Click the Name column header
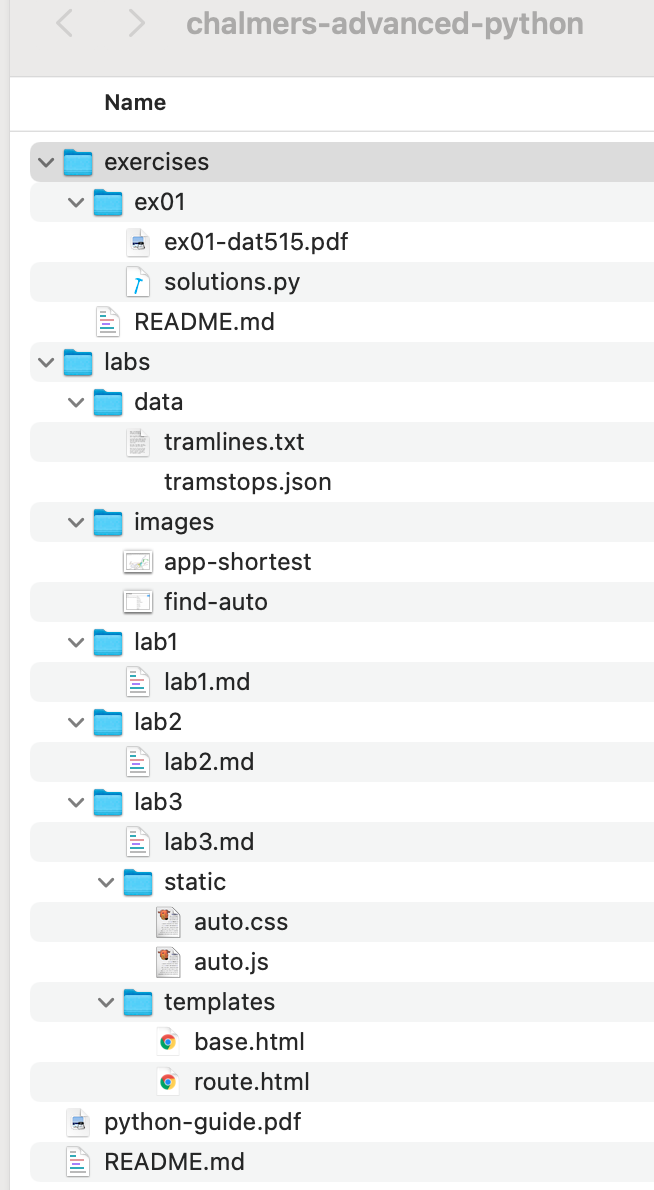Screen dimensions: 654x1190 [135, 103]
